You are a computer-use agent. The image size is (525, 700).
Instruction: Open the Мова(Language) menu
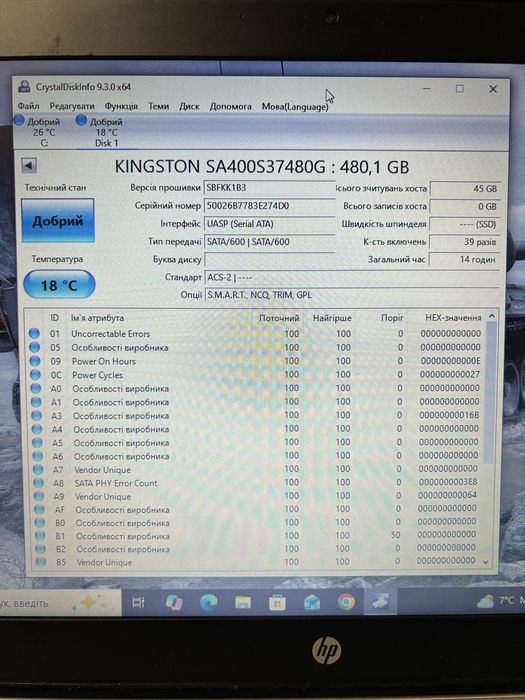click(295, 106)
